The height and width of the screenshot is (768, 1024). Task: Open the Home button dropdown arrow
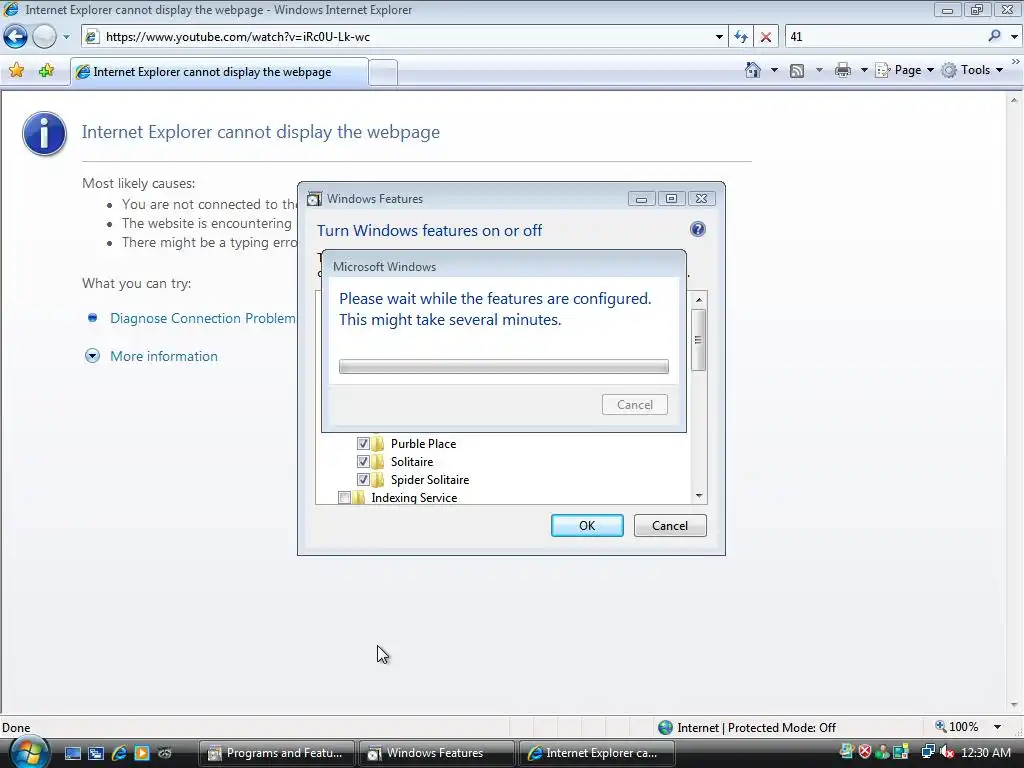[x=775, y=70]
